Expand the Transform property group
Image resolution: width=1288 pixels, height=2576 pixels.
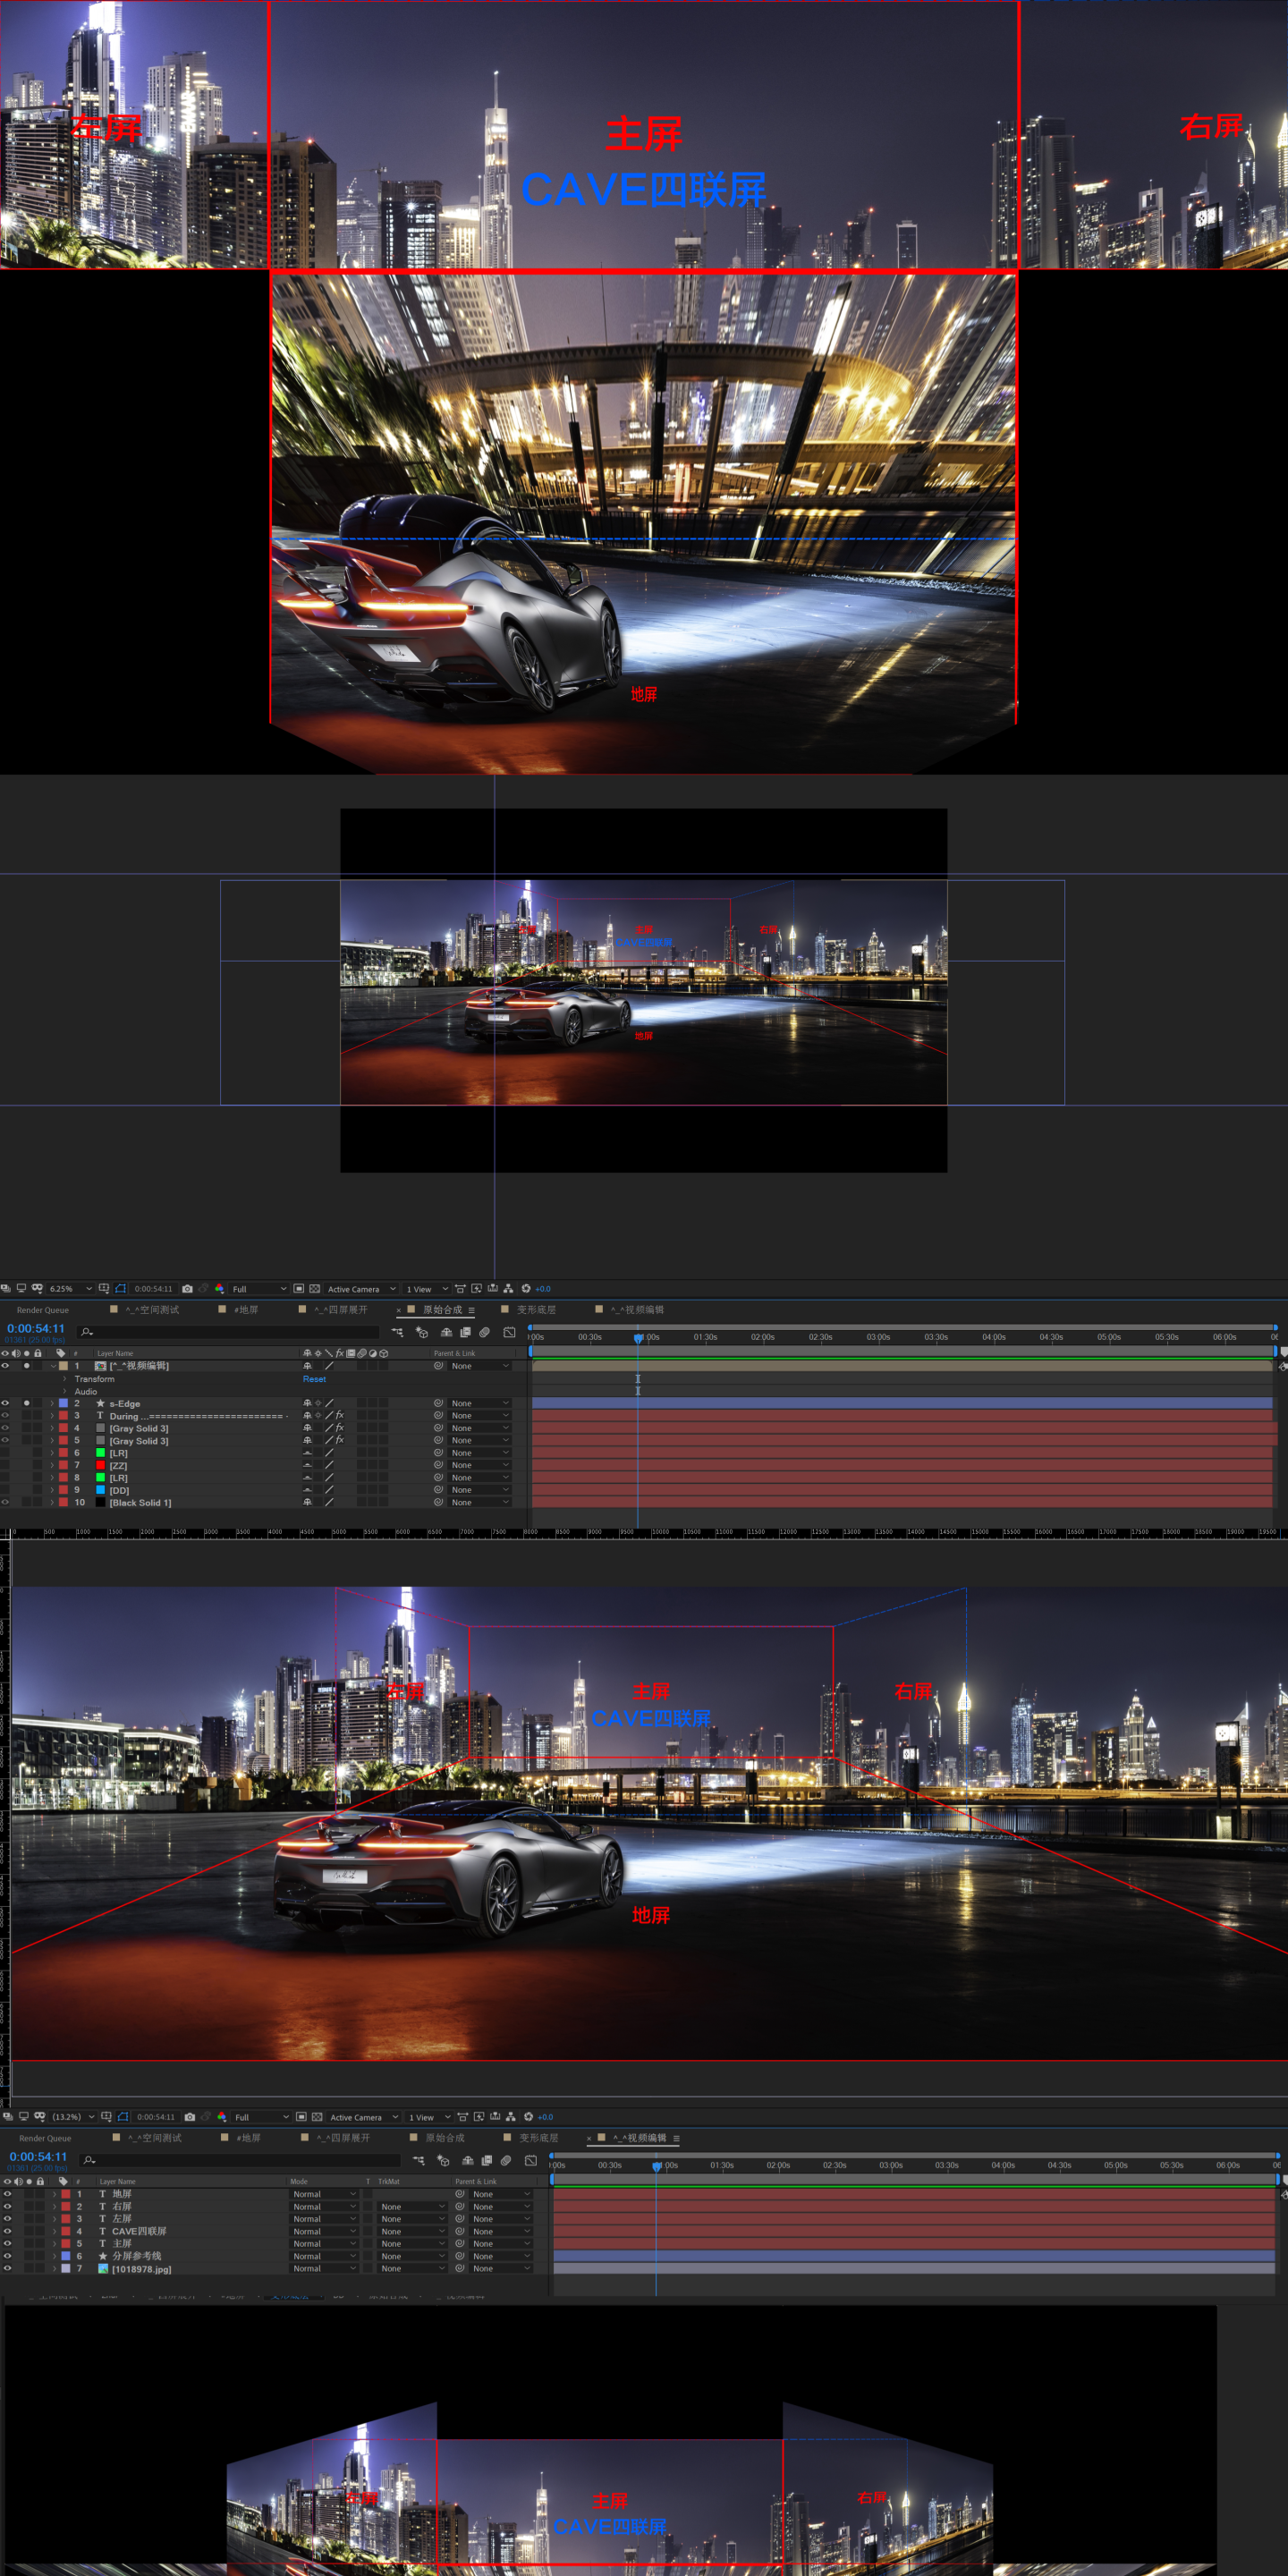(x=65, y=1379)
